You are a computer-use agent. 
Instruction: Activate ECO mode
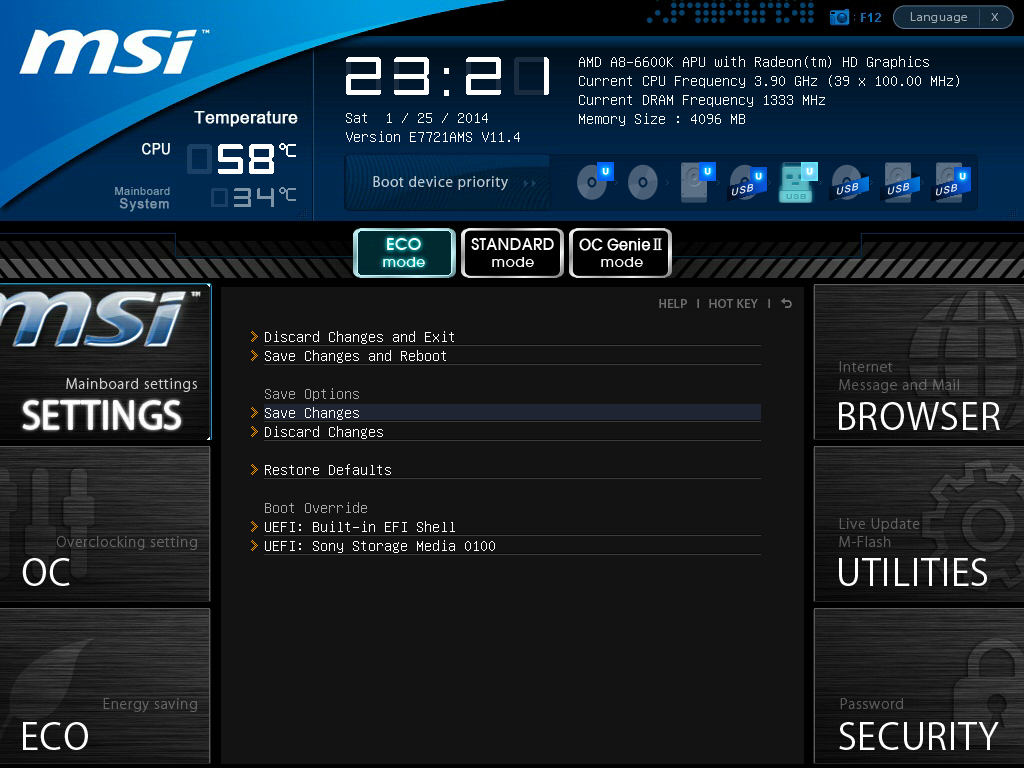coord(404,253)
